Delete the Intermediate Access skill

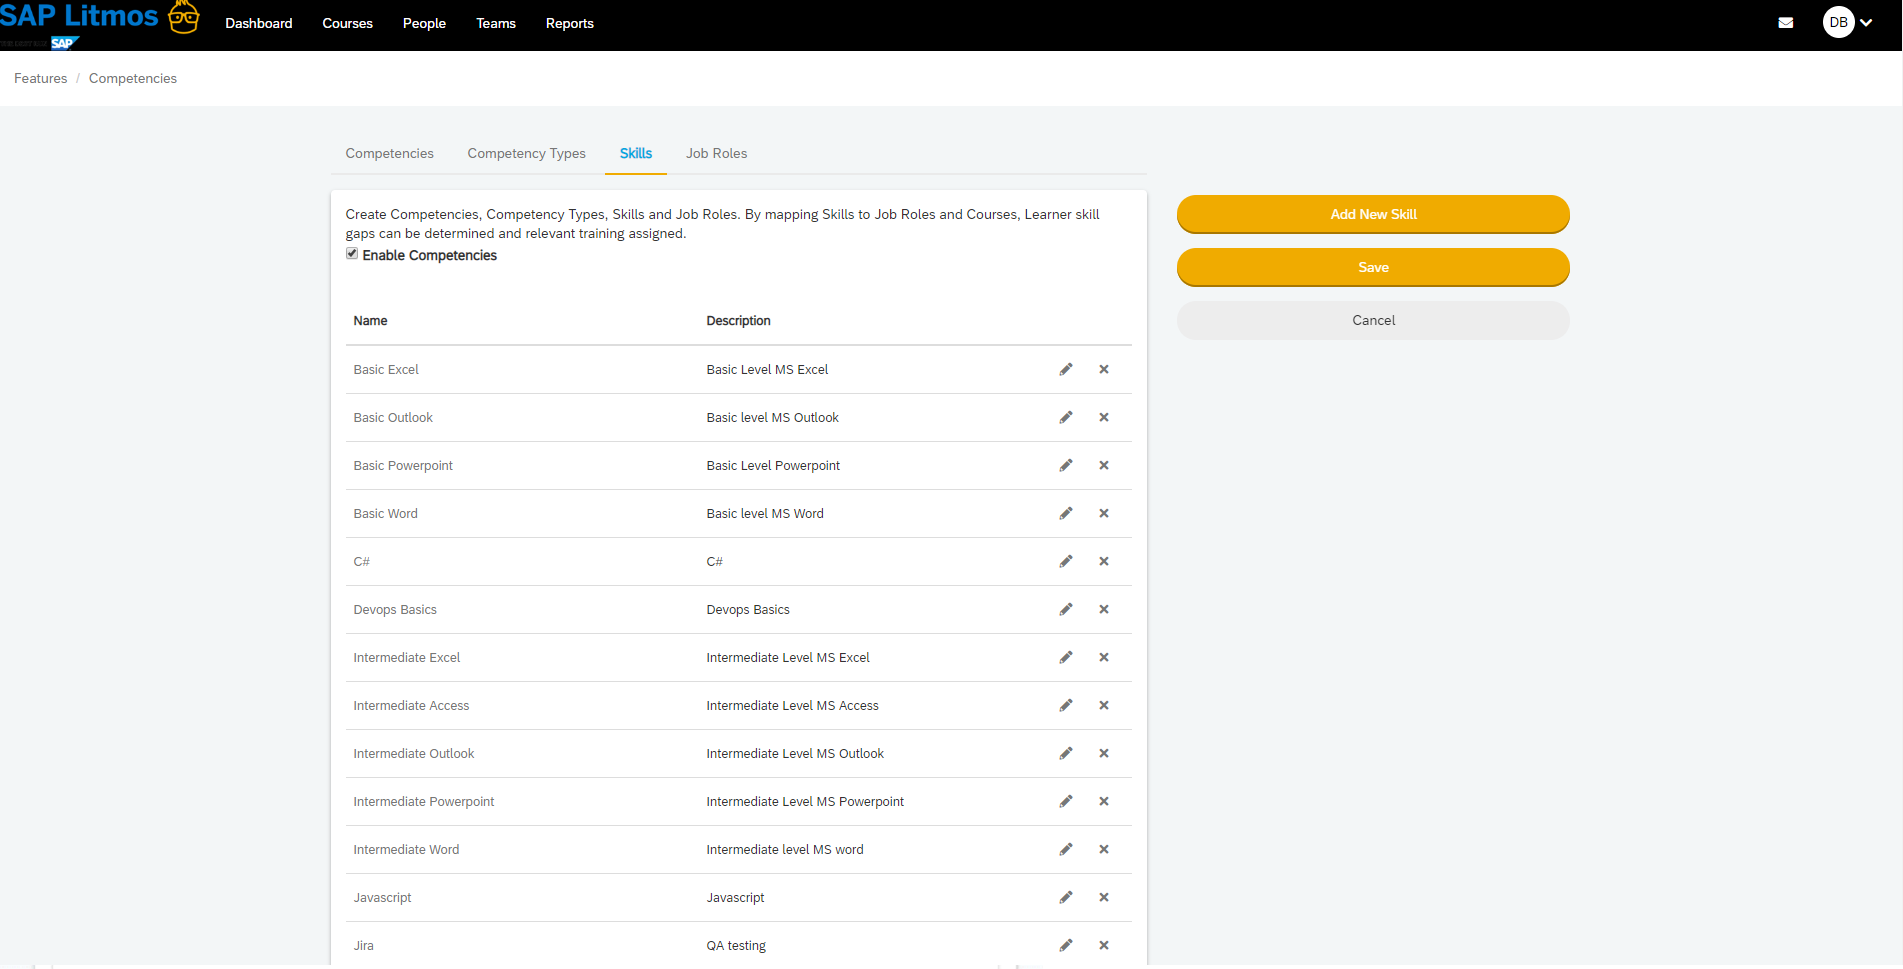coord(1104,705)
